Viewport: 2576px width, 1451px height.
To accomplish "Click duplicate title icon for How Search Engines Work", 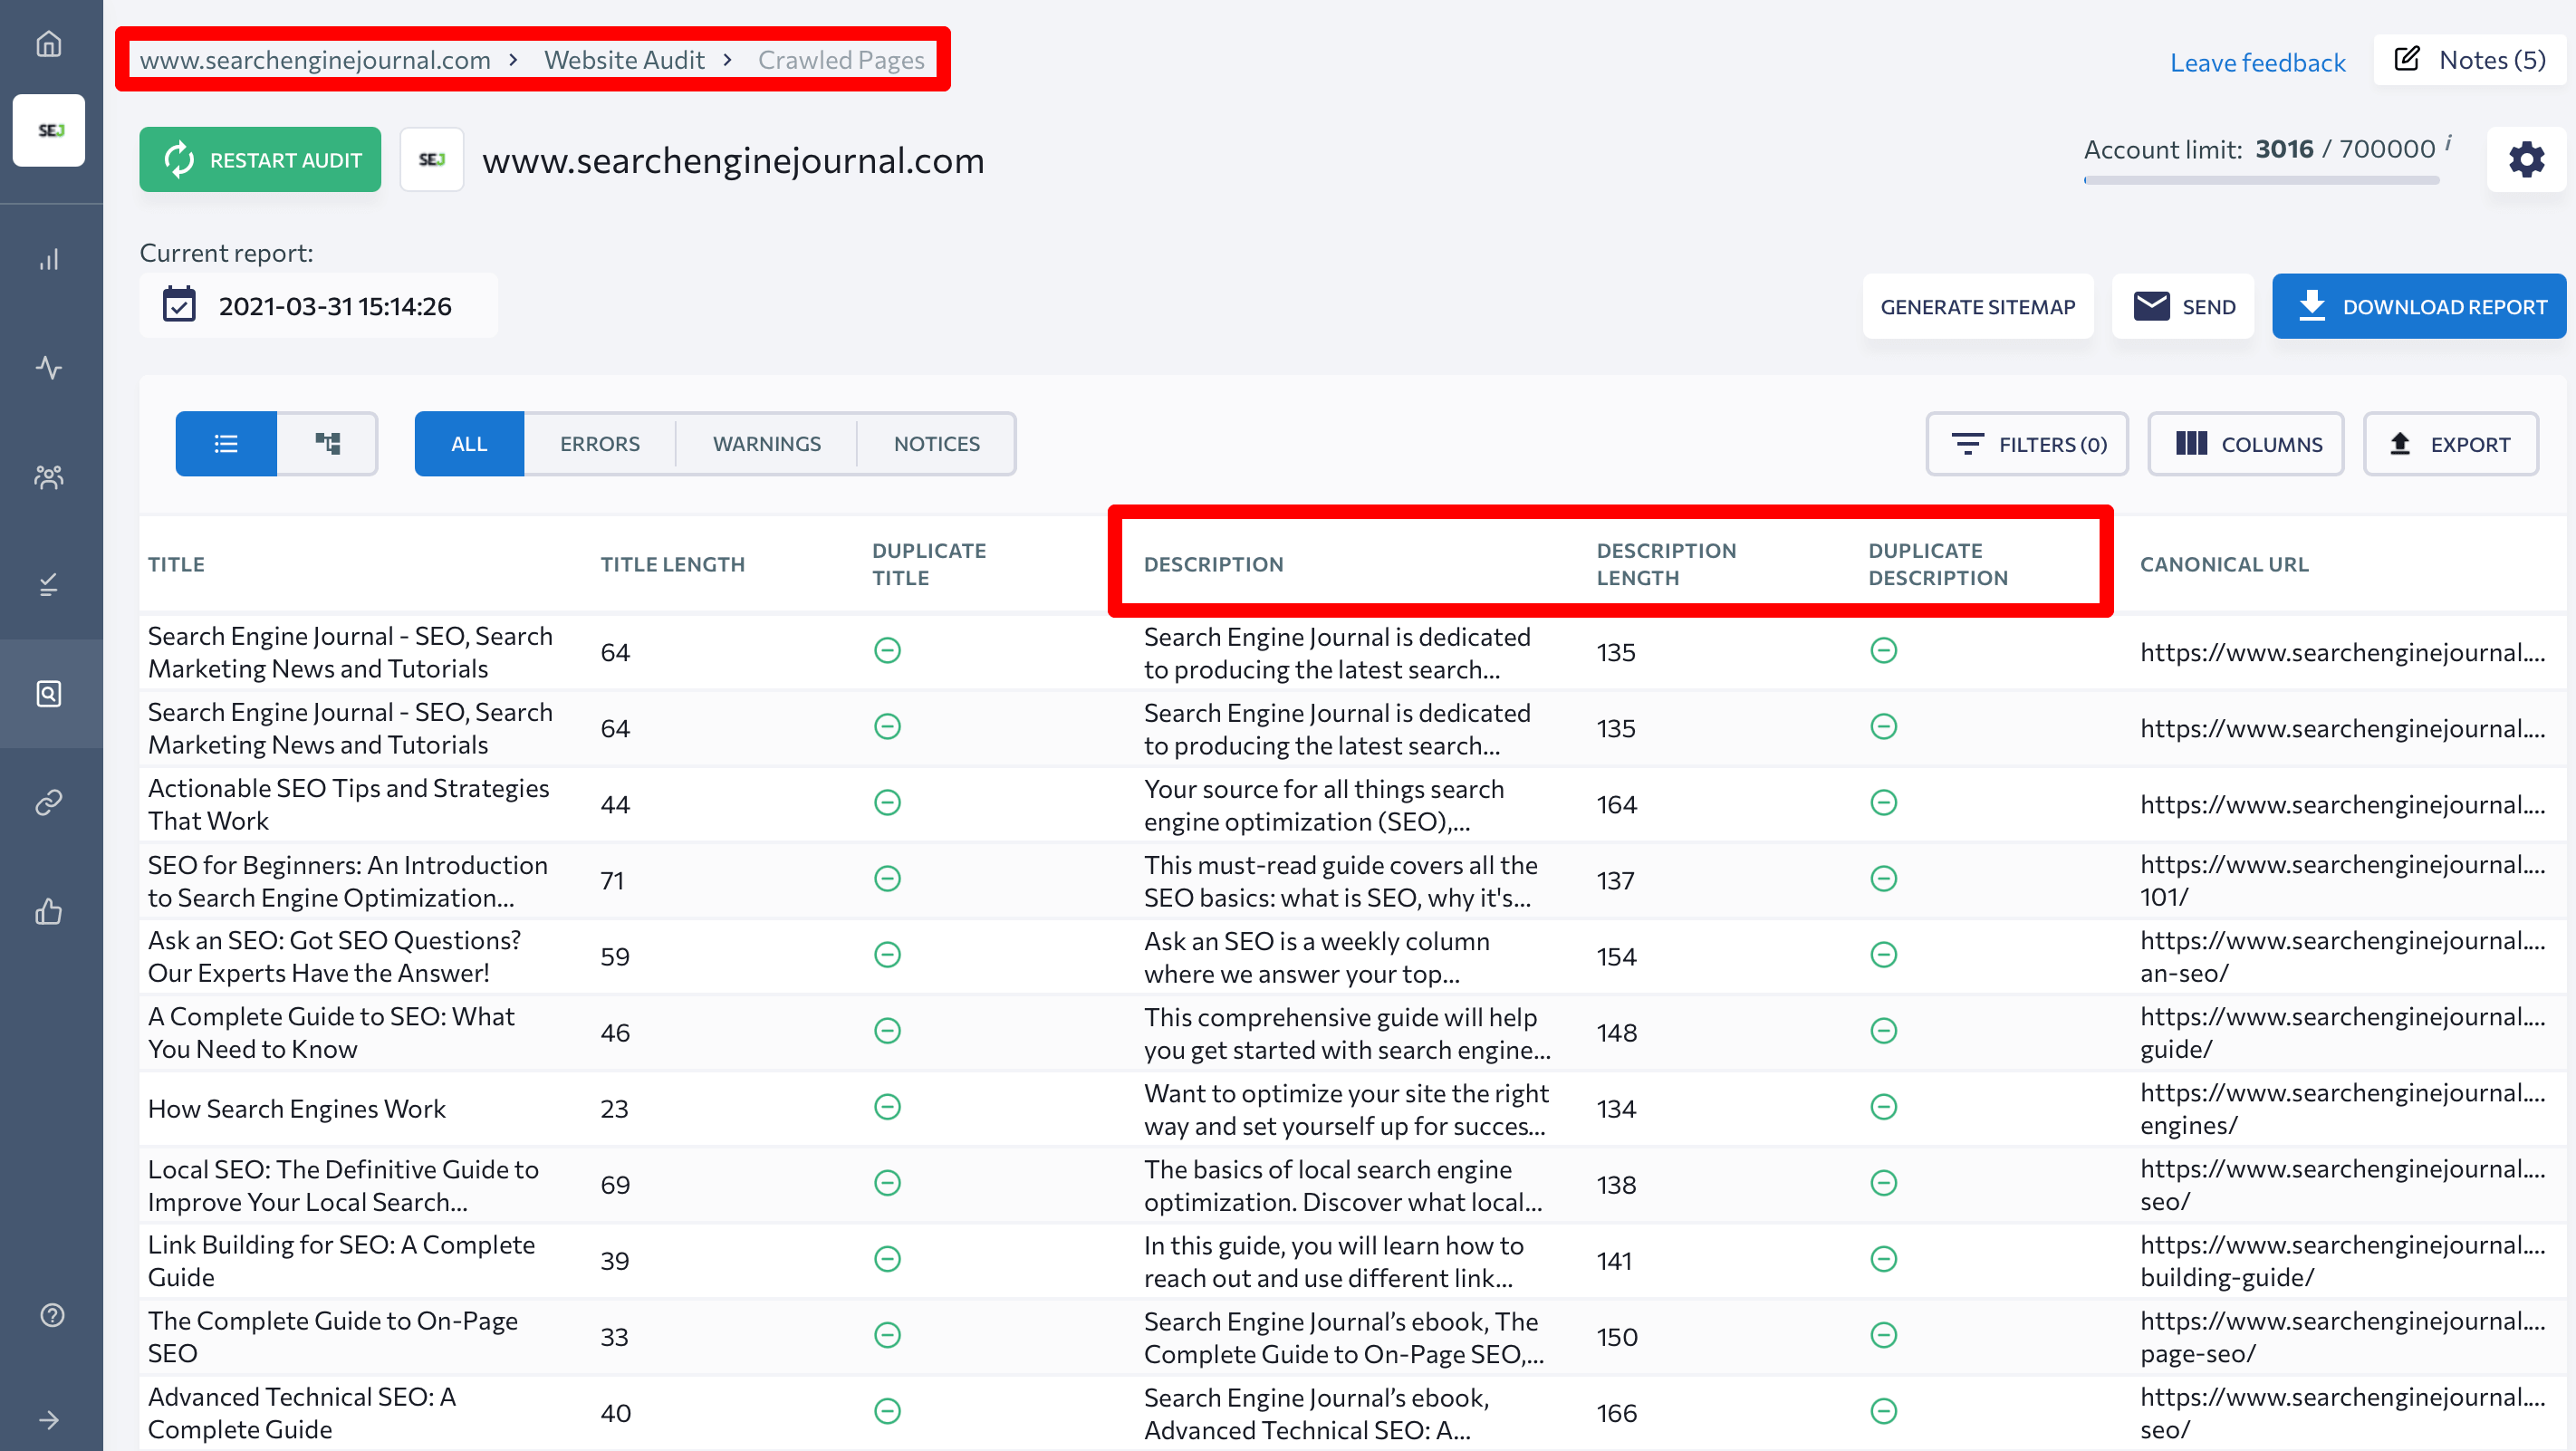I will click(x=887, y=1107).
